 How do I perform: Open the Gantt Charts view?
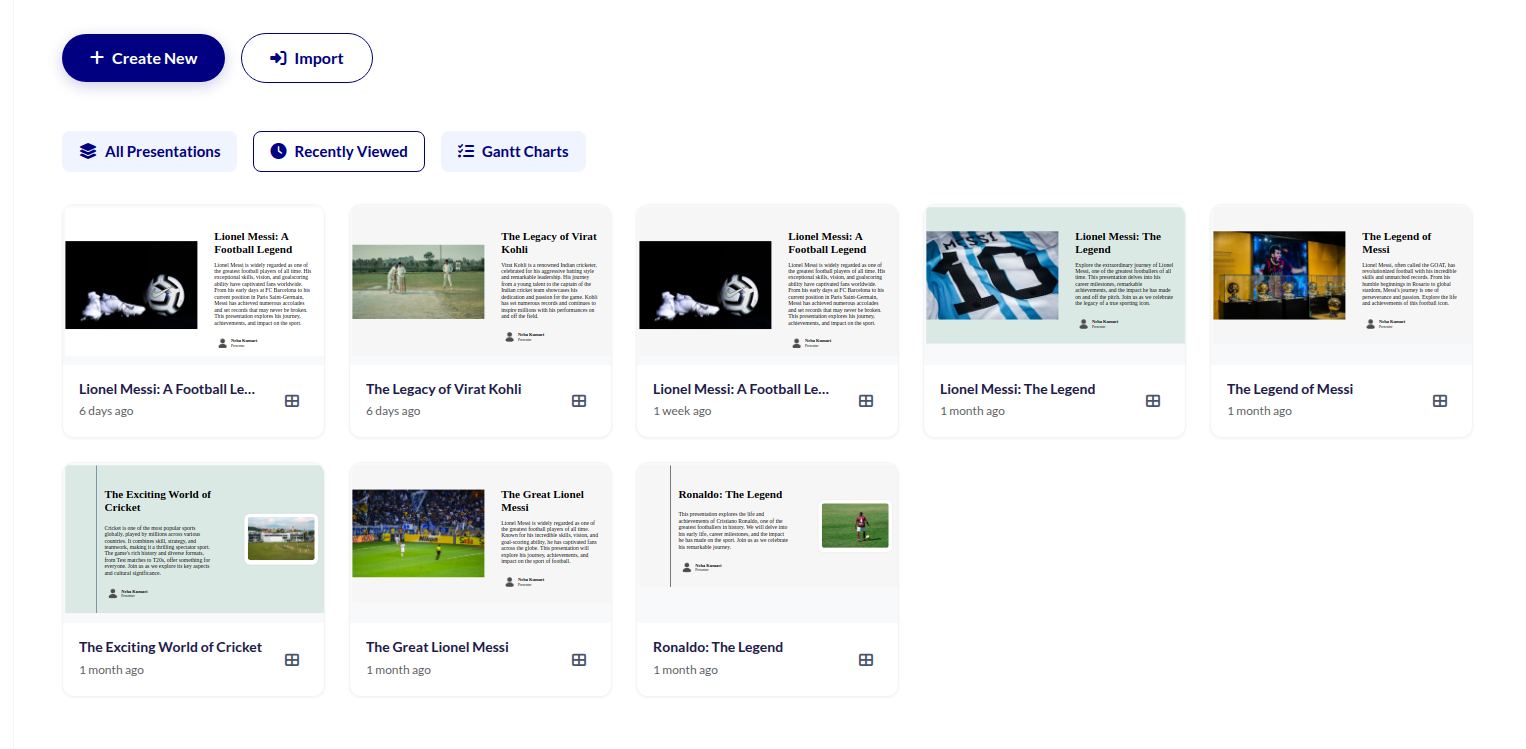(x=513, y=151)
